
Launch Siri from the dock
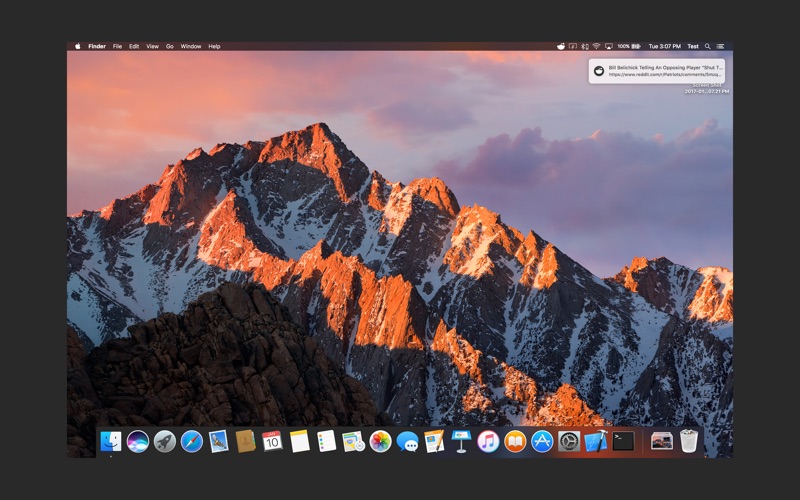point(138,441)
